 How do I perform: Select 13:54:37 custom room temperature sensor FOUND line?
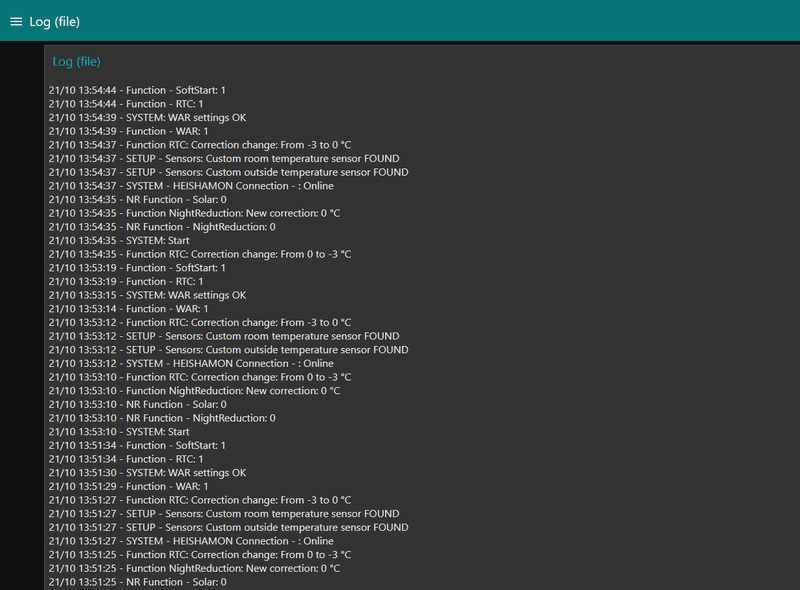pyautogui.click(x=224, y=159)
